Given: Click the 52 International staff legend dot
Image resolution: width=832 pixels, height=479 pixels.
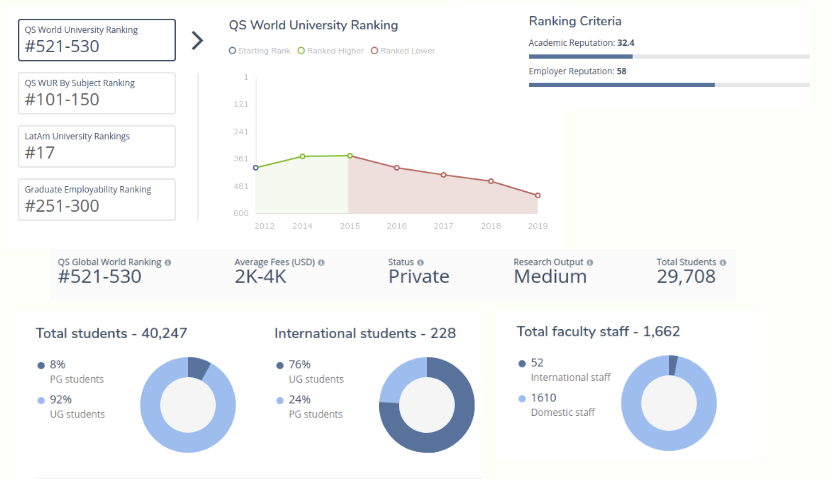Looking at the screenshot, I should tap(522, 363).
